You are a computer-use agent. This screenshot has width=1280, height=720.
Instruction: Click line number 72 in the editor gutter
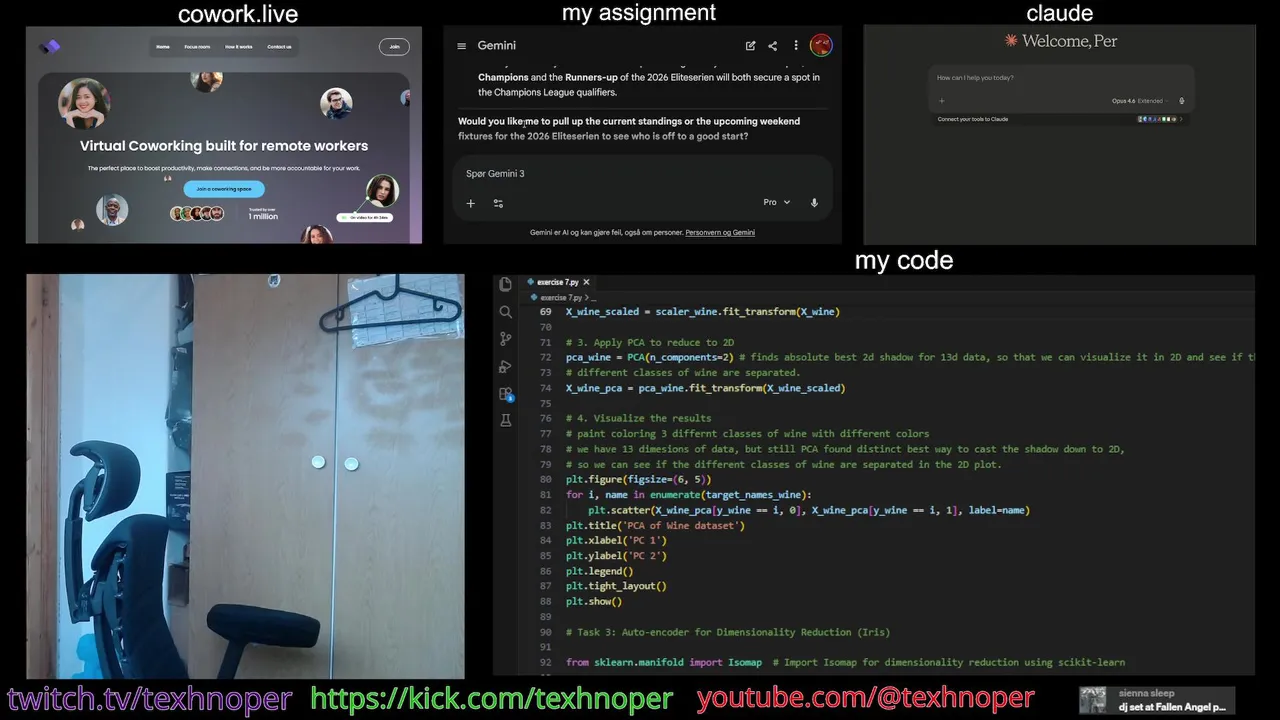click(x=545, y=357)
